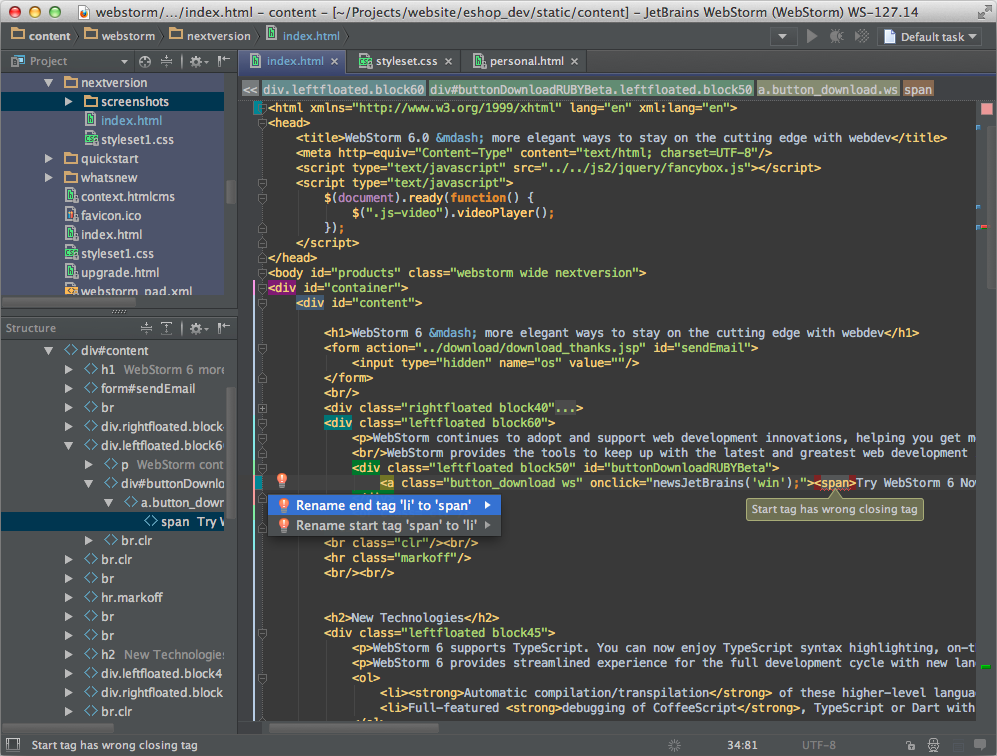
Task: Click the scroll from source target icon
Action: tap(145, 61)
